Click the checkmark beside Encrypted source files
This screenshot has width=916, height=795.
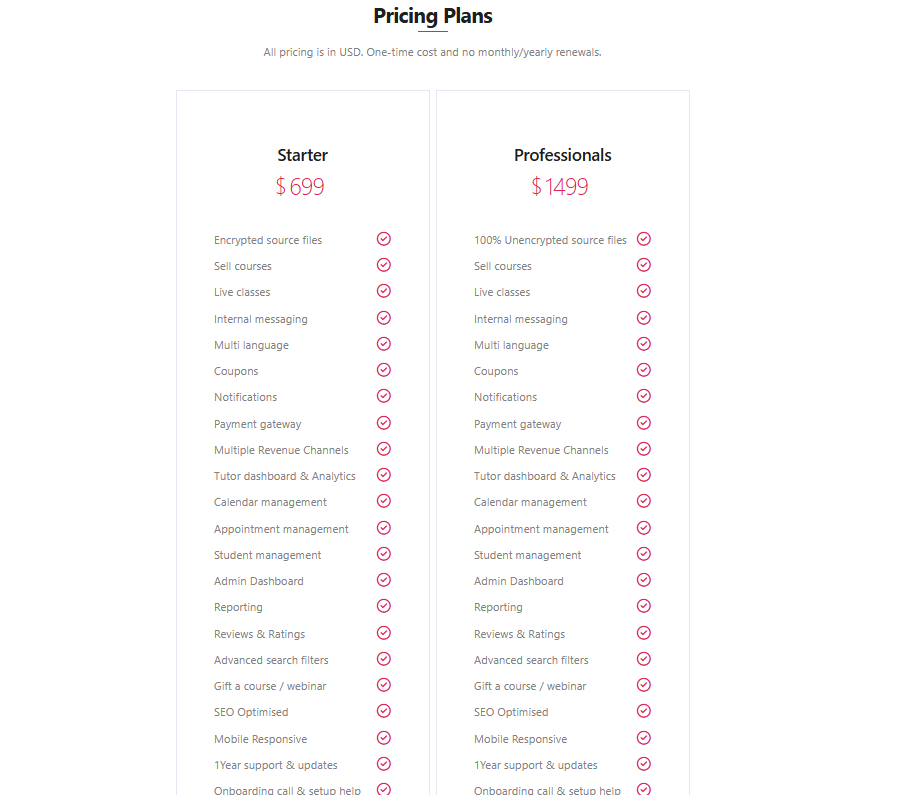coord(383,239)
